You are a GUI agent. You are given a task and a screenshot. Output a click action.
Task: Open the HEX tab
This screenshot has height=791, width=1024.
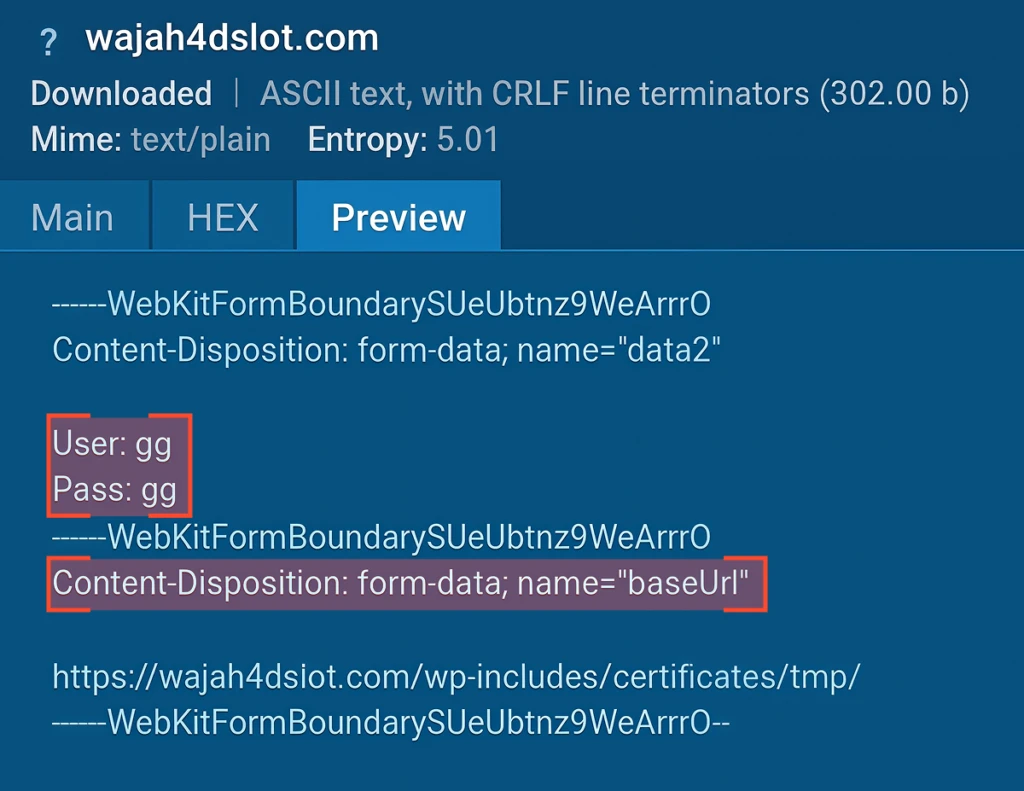pos(223,217)
